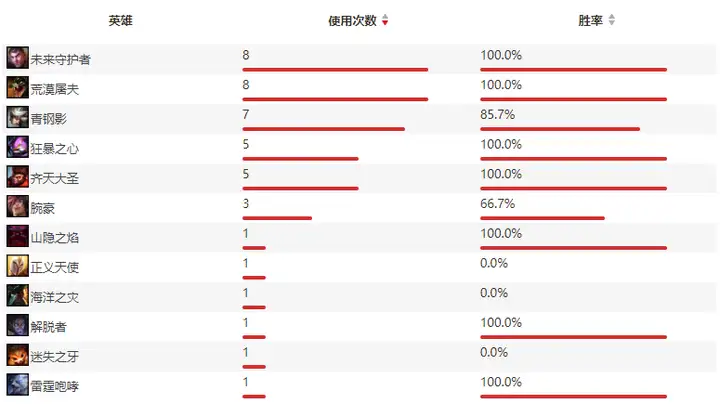The height and width of the screenshot is (404, 720).
Task: Open the 山隐之焰 hero name link
Action: point(55,238)
